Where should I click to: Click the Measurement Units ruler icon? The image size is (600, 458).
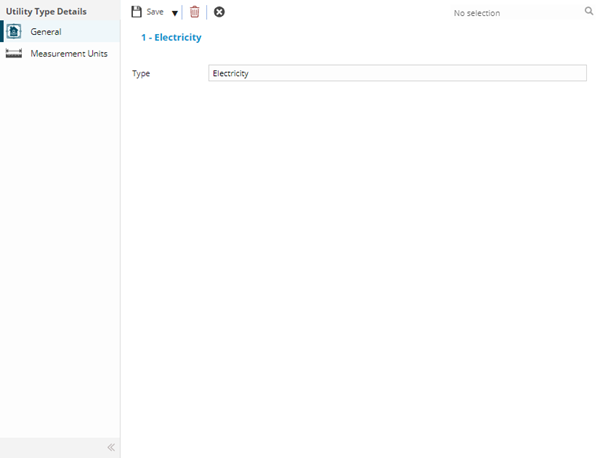(x=14, y=53)
